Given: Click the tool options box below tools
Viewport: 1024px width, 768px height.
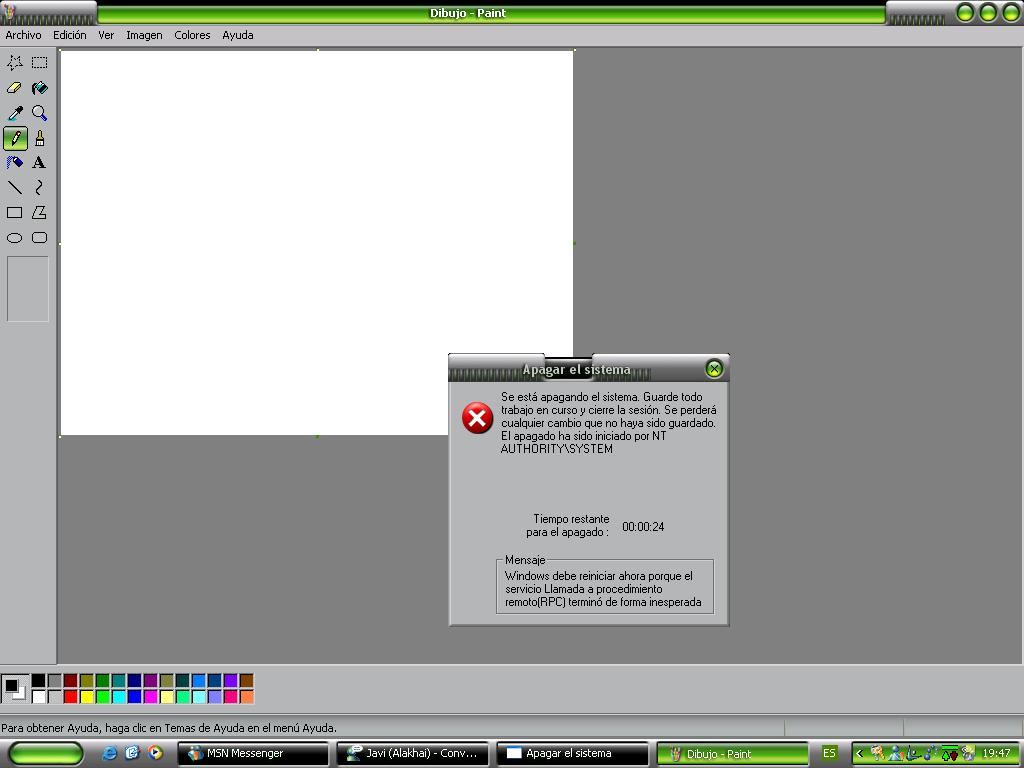Looking at the screenshot, I should [27, 289].
